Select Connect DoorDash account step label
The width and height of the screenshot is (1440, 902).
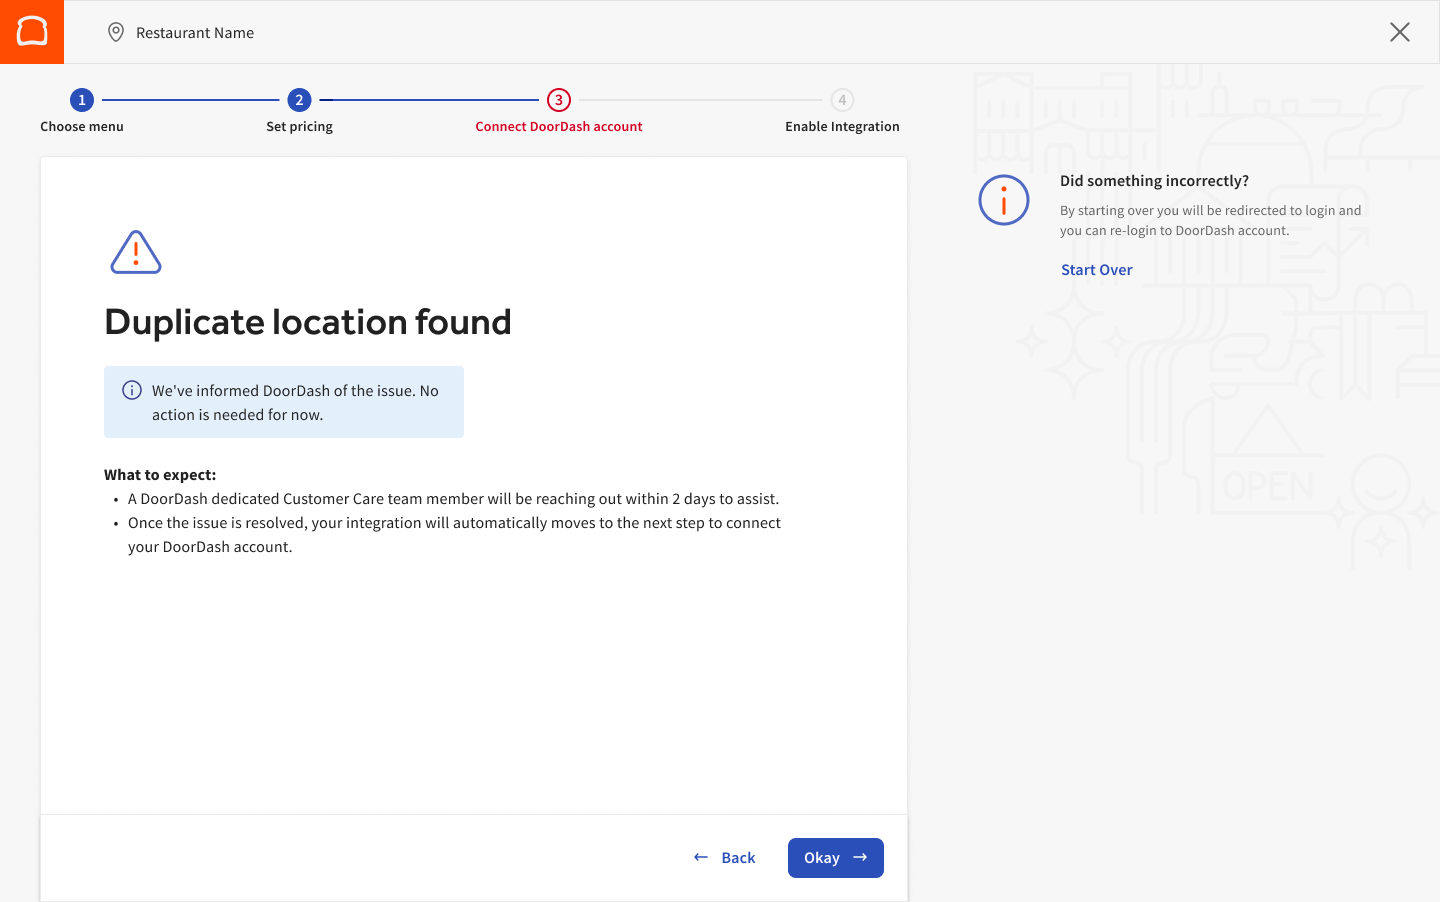559,127
